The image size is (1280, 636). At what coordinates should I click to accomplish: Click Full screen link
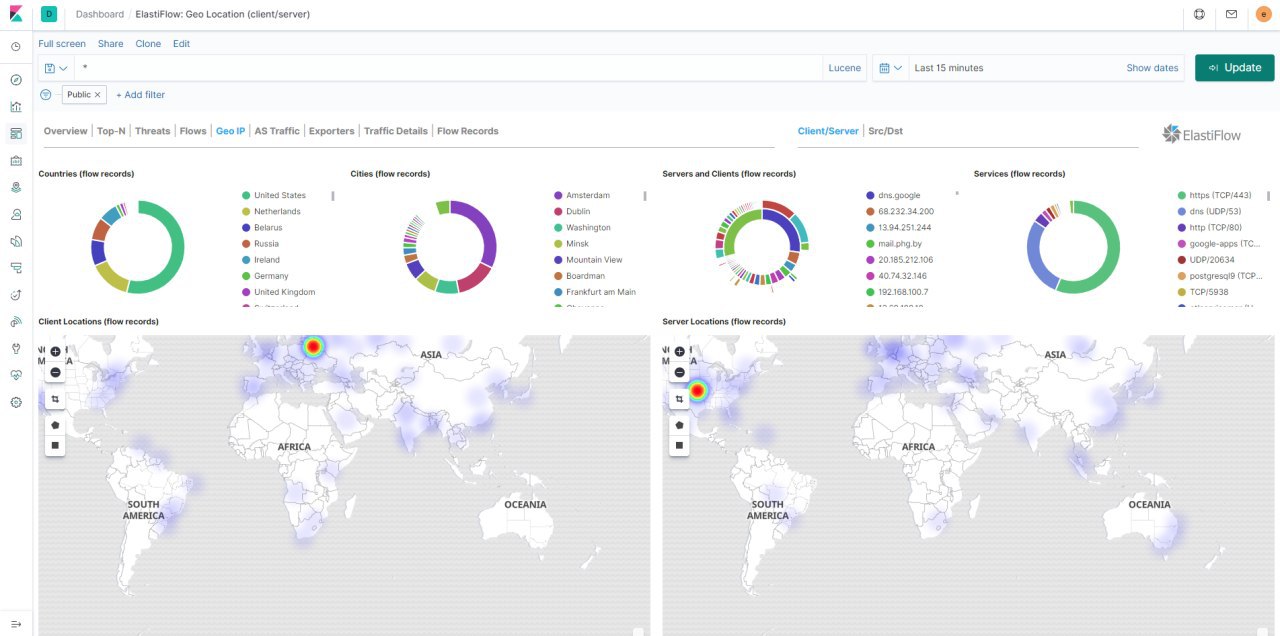tap(62, 44)
